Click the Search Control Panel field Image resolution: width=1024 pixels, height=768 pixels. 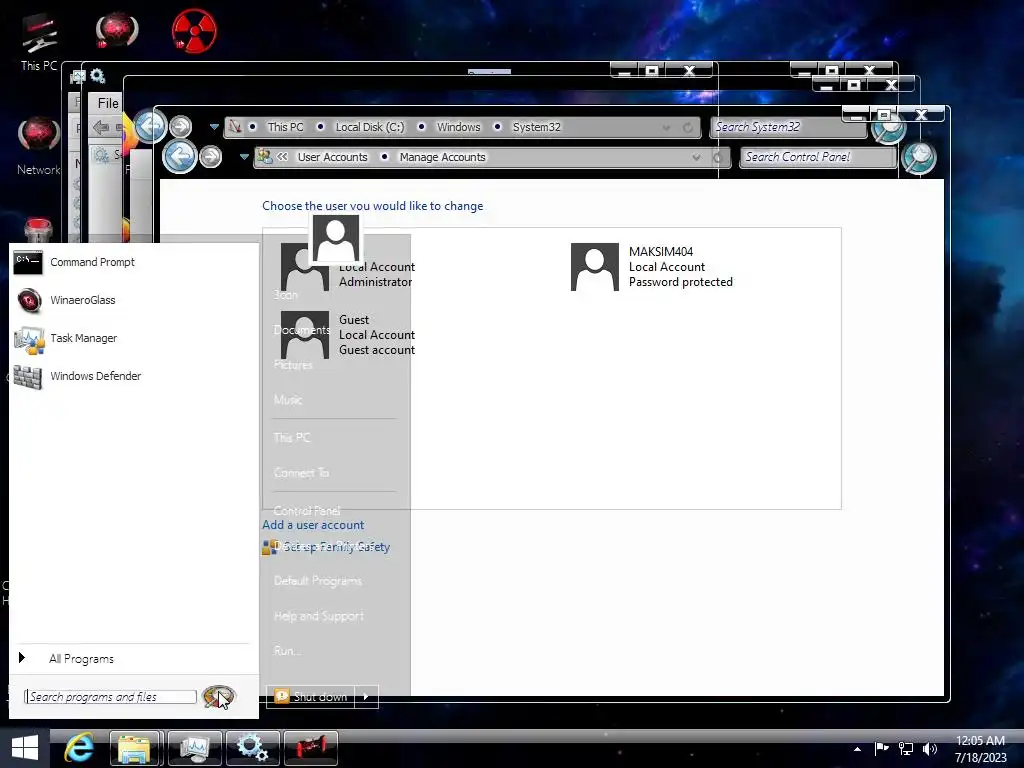pyautogui.click(x=818, y=157)
